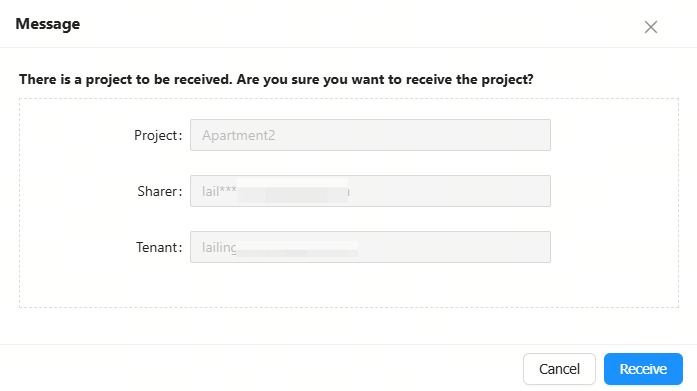The width and height of the screenshot is (697, 391).
Task: Click the Message dialog title
Action: point(48,24)
